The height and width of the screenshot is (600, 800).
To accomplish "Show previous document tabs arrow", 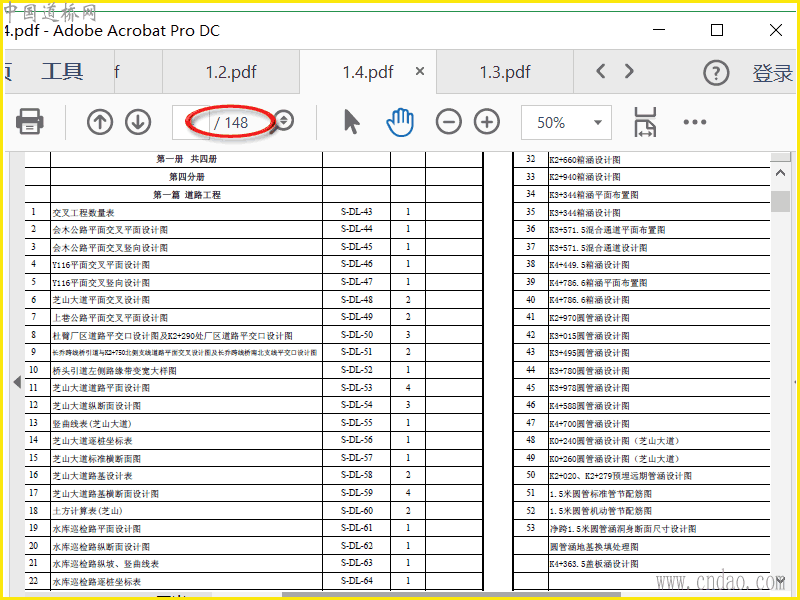I will click(x=601, y=71).
